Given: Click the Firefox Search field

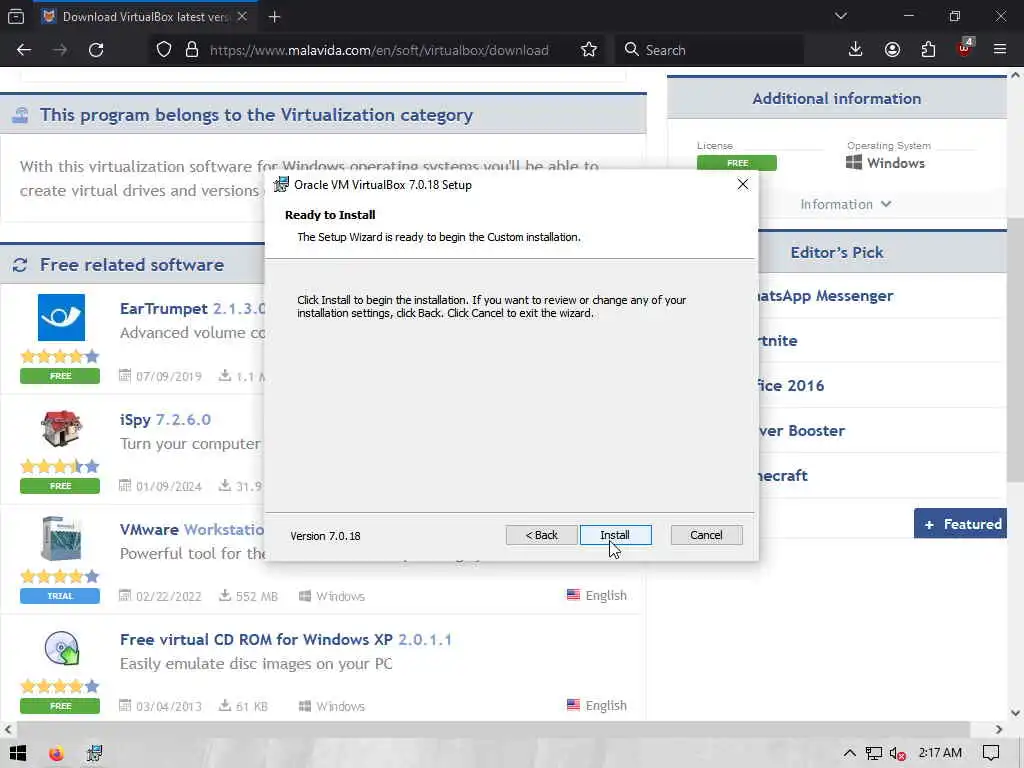Looking at the screenshot, I should click(x=709, y=50).
